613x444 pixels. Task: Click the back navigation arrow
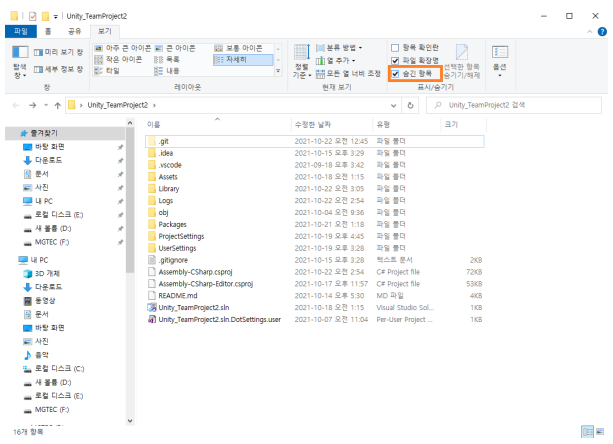coord(16,105)
